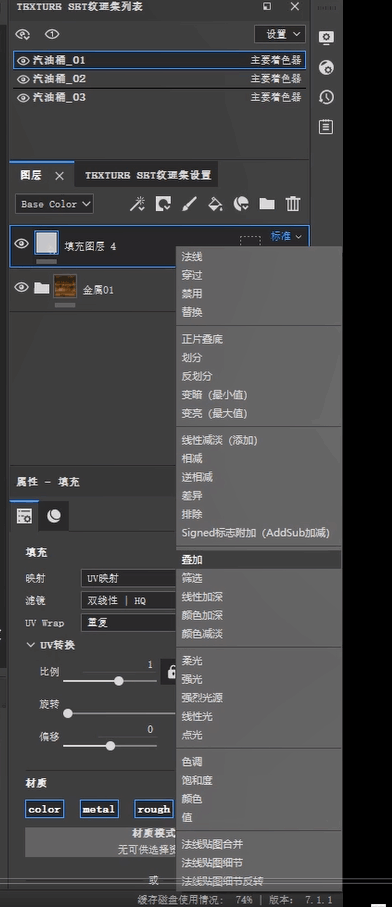
Task: Open the Base Color channel dropdown
Action: pos(54,204)
